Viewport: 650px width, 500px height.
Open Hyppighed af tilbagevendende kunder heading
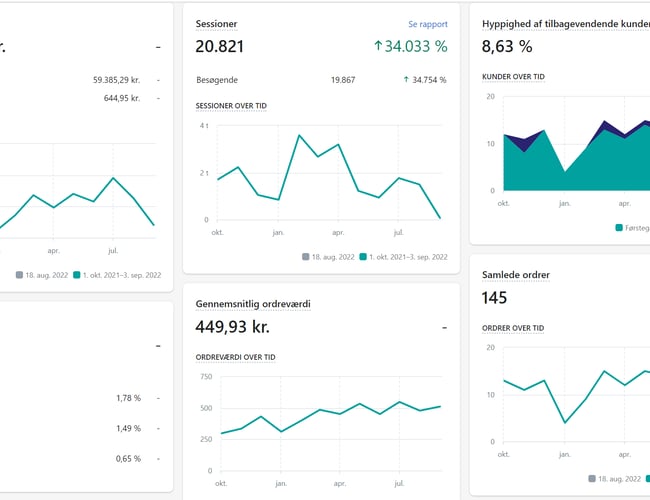(x=565, y=24)
